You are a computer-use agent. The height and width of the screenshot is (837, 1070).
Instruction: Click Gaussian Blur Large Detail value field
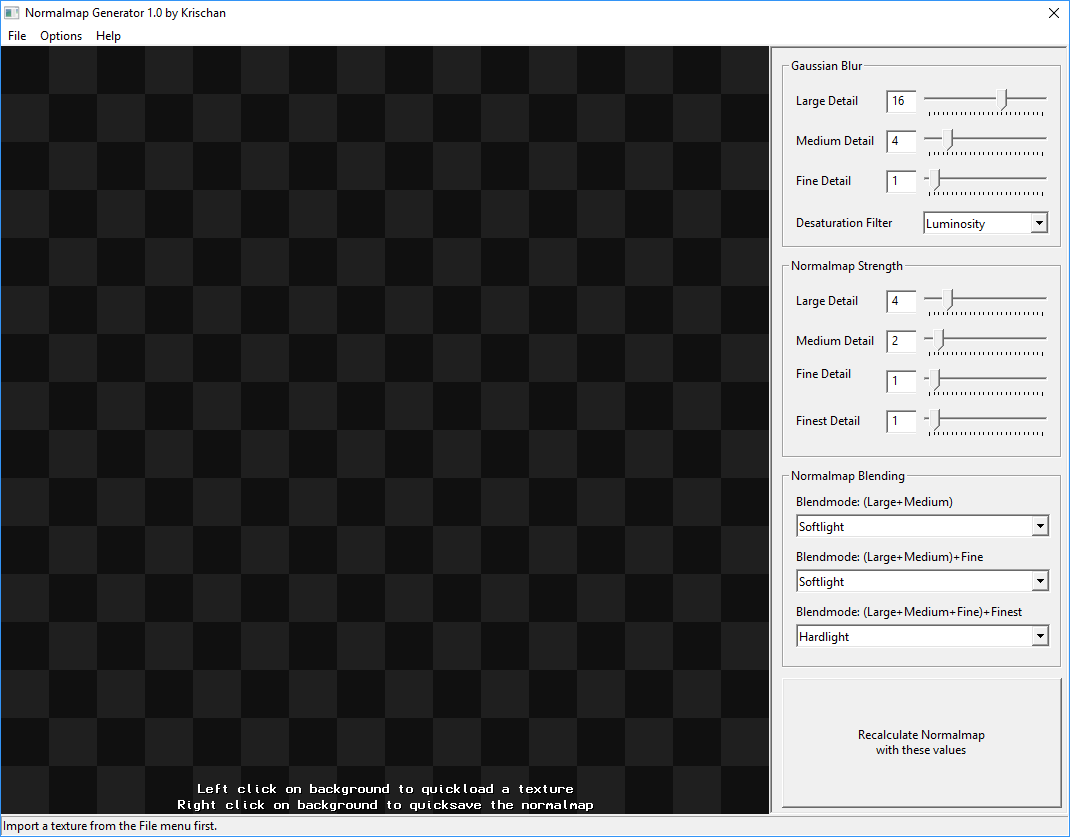point(901,101)
